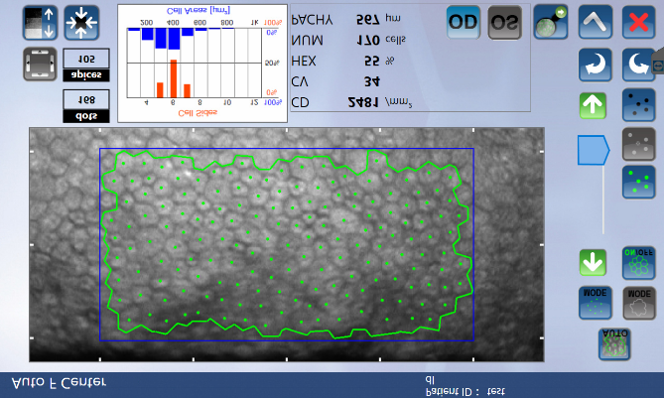The height and width of the screenshot is (403, 669).
Task: Select the OD eye button
Action: (463, 22)
